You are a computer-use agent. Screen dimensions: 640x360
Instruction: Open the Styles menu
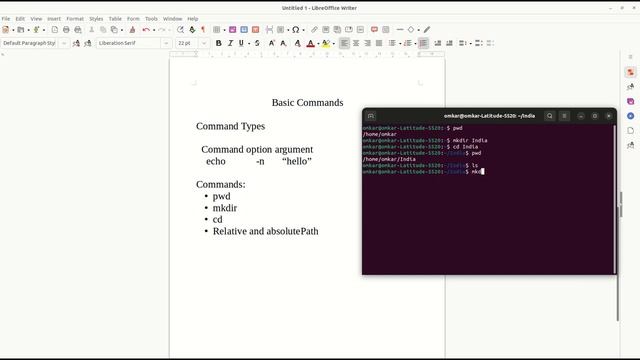click(96, 19)
